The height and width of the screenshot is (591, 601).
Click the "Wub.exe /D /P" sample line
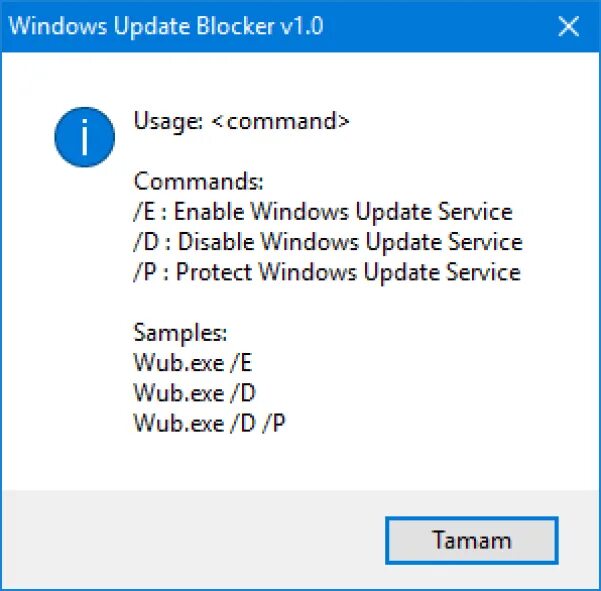click(210, 422)
